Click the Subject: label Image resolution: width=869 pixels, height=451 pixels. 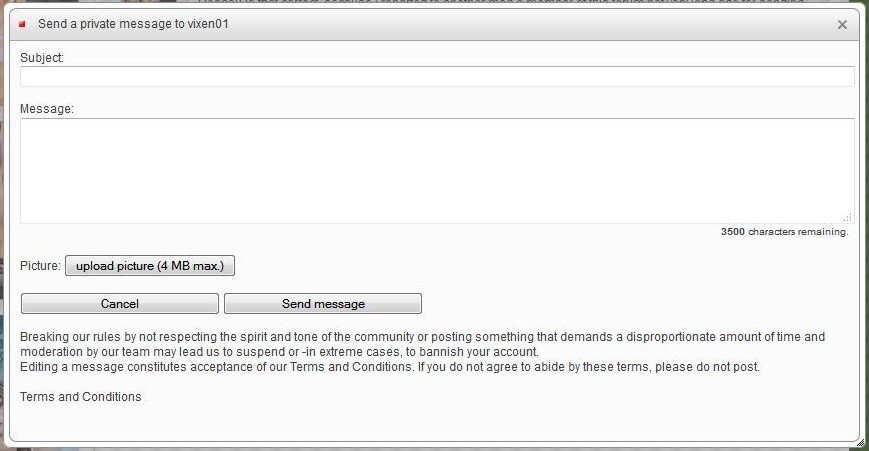click(42, 58)
